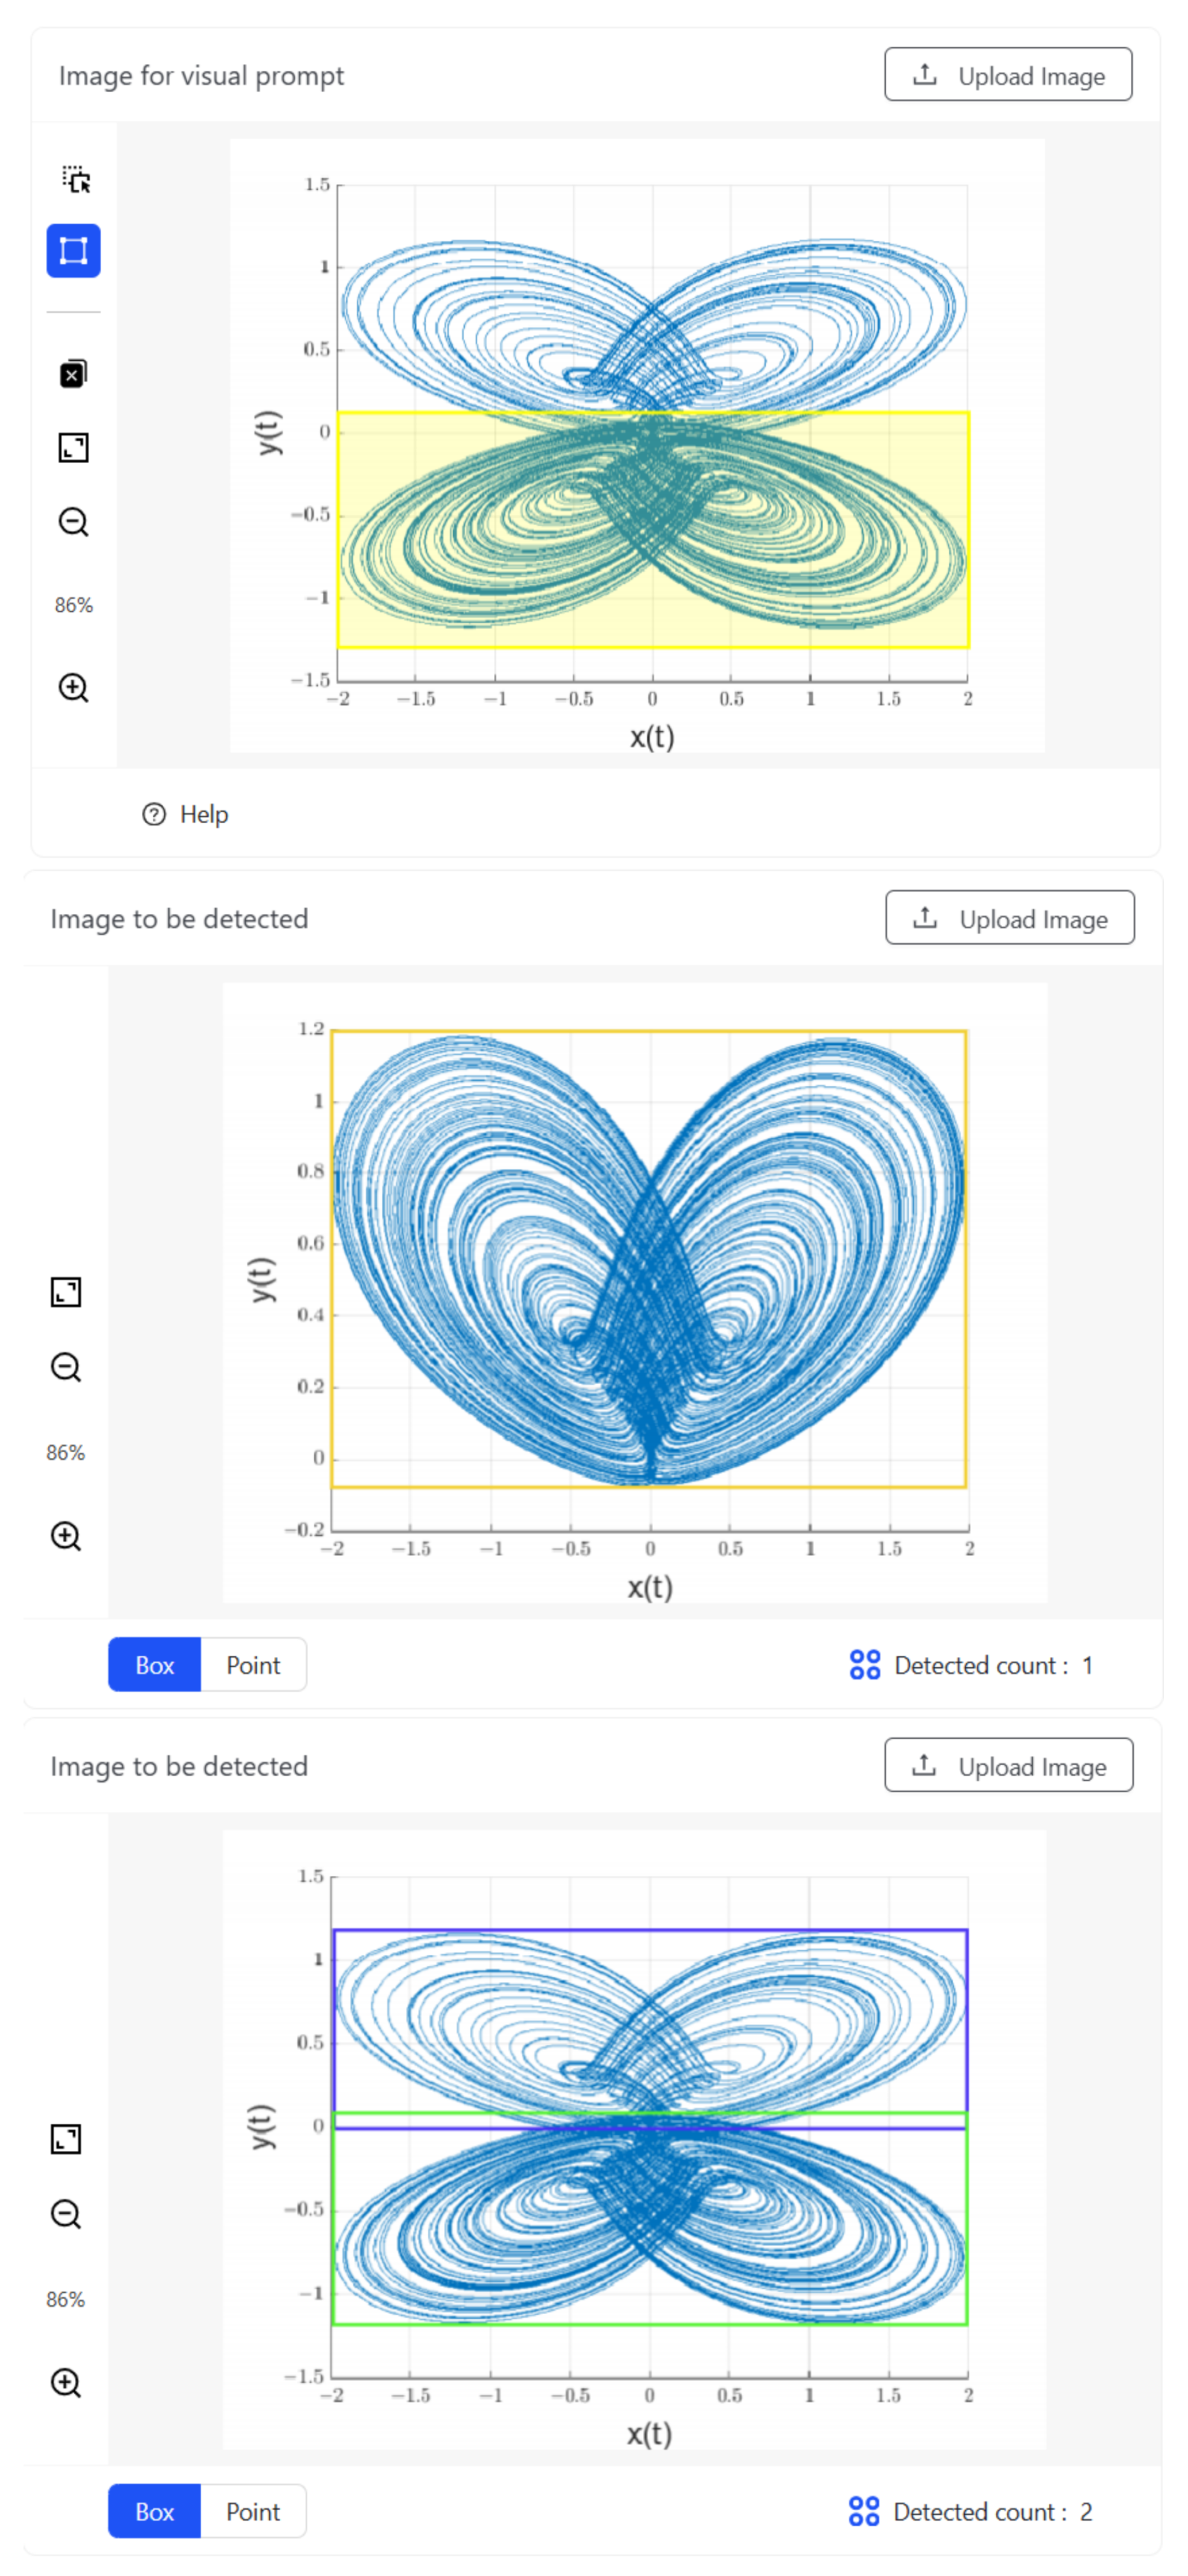Image resolution: width=1188 pixels, height=2576 pixels.
Task: Zoom in on the heart-shaped plot image
Action: [x=66, y=1536]
